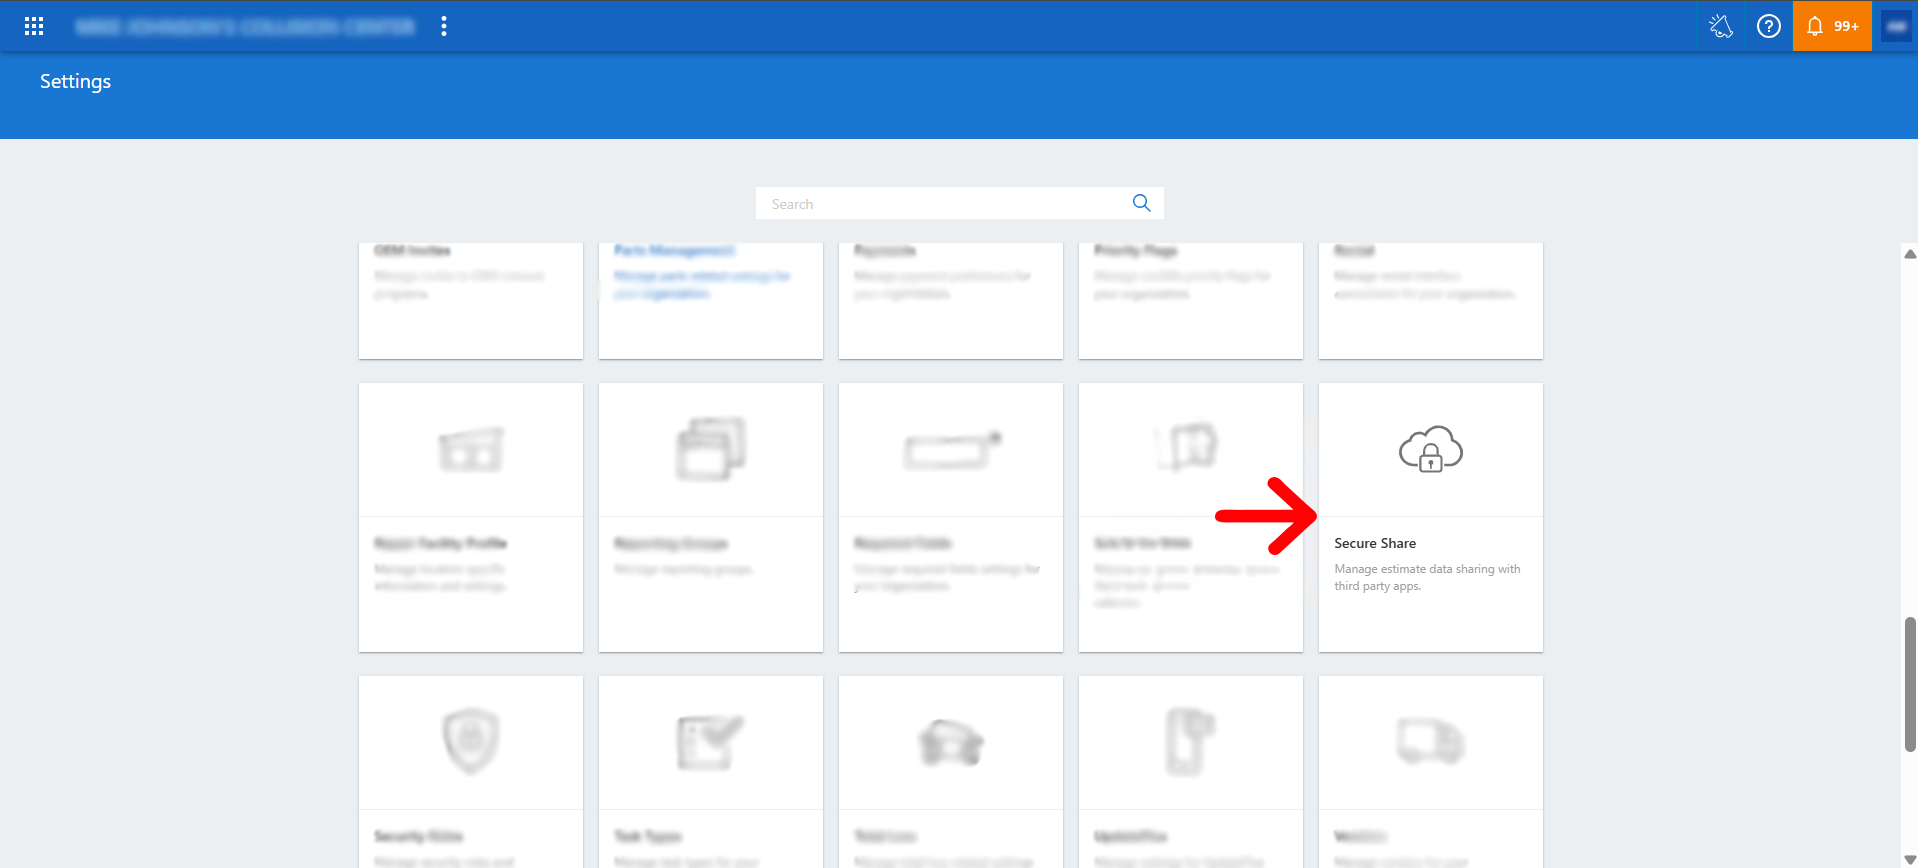Open the app launcher grid icon
This screenshot has height=868, width=1918.
tap(34, 27)
